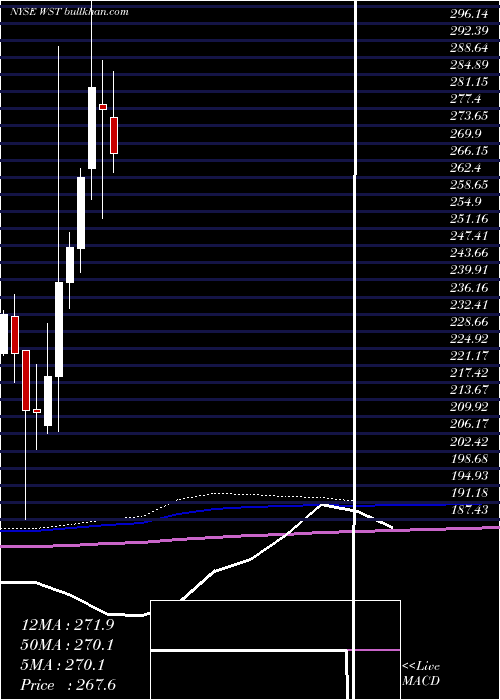
Task: Select the 232.41 price axis label
Action: pyautogui.click(x=468, y=304)
